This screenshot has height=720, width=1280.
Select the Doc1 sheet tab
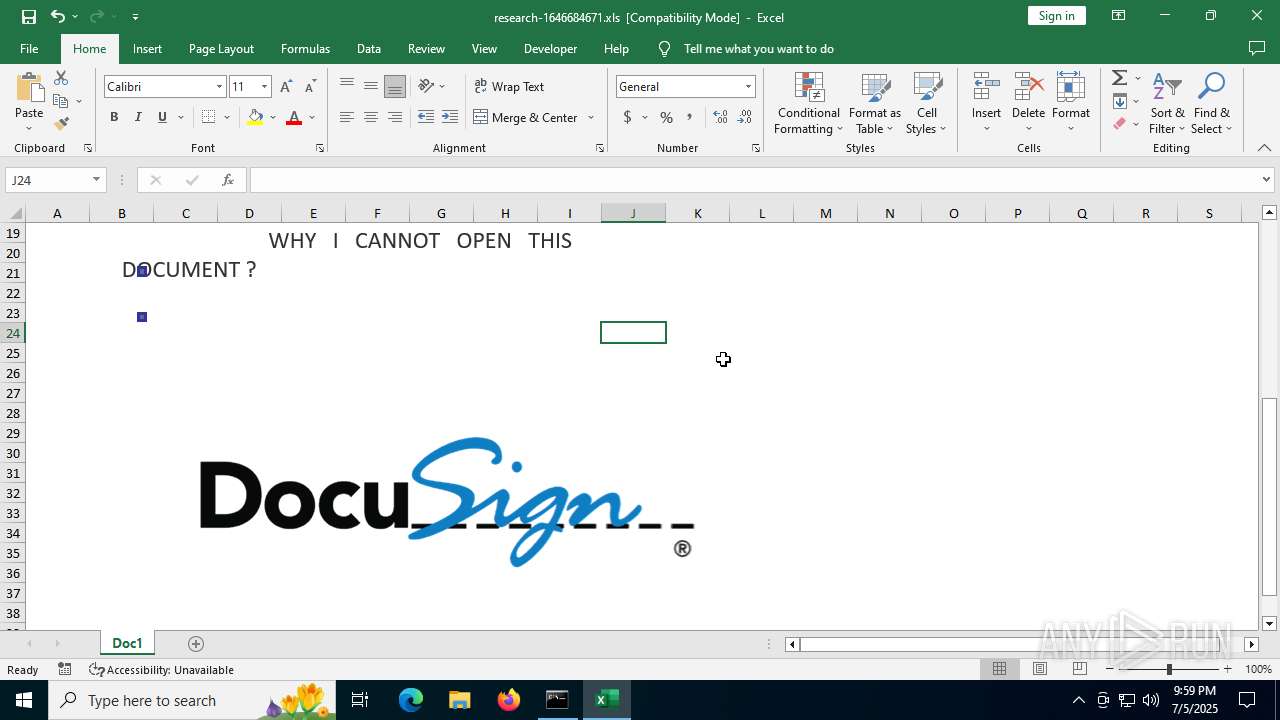127,643
